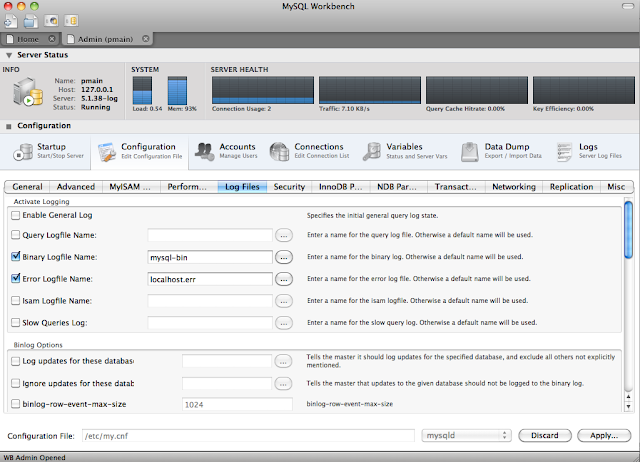This screenshot has height=462, width=640.
Task: Browse for Error Logfile Name file
Action: 284,280
